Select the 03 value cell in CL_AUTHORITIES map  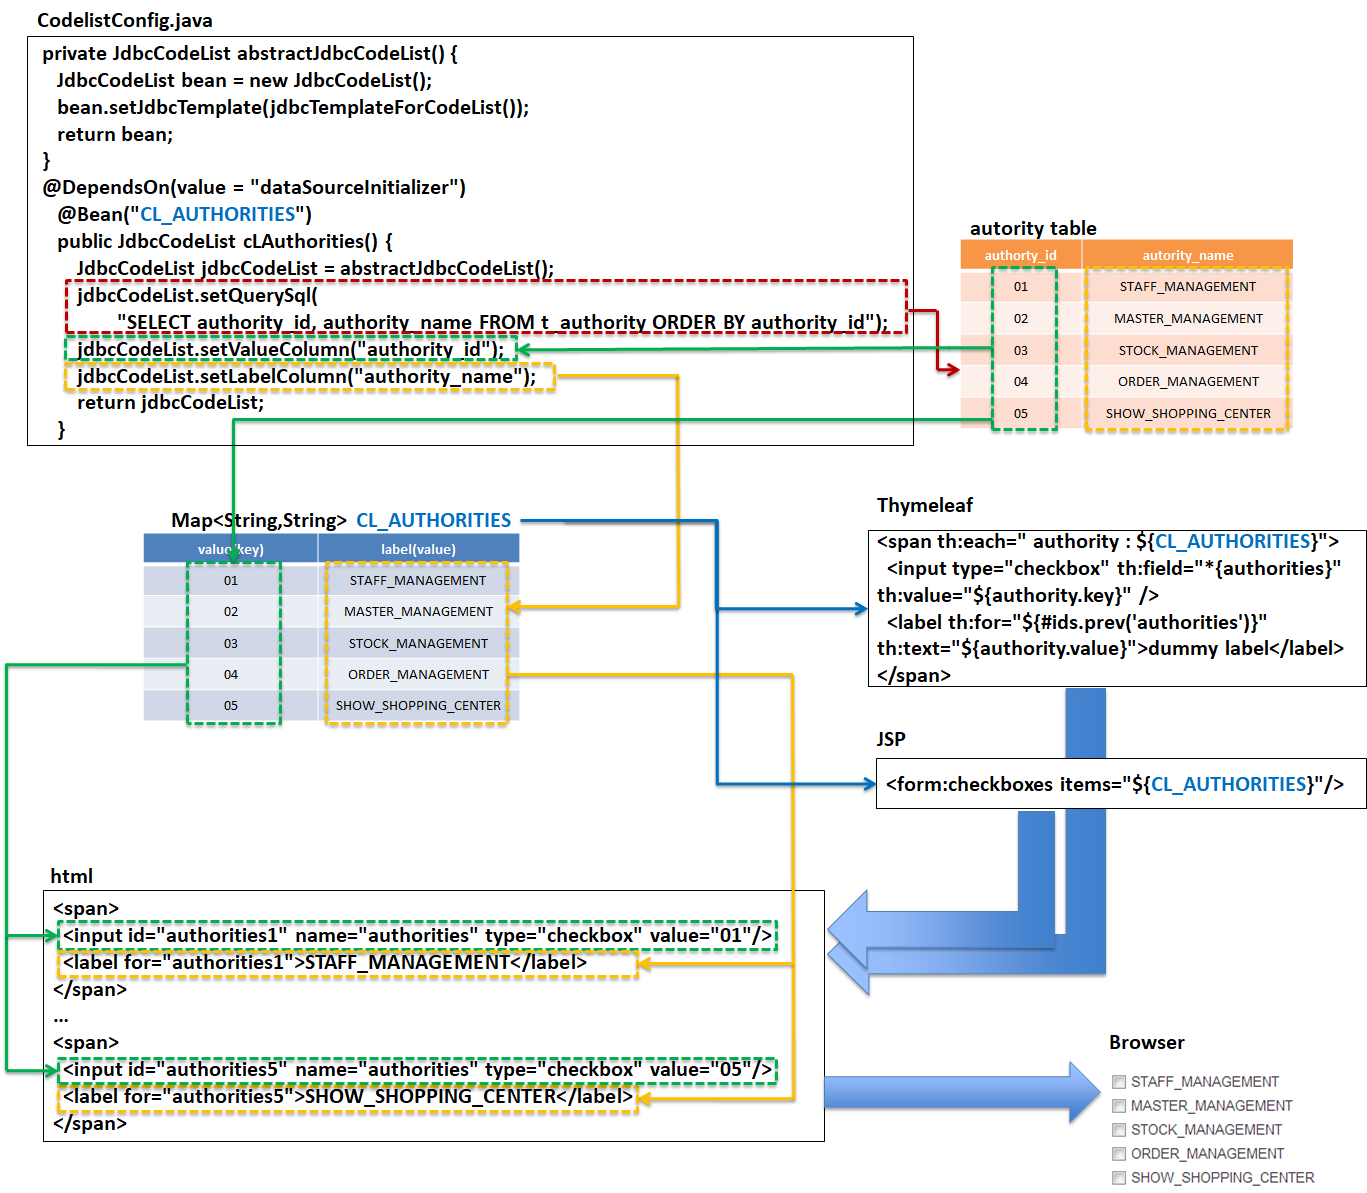(231, 644)
